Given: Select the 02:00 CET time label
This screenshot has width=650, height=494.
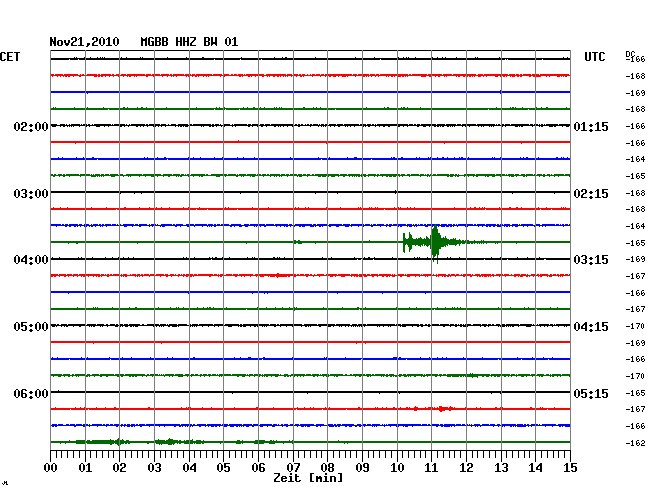Looking at the screenshot, I should pos(31,126).
